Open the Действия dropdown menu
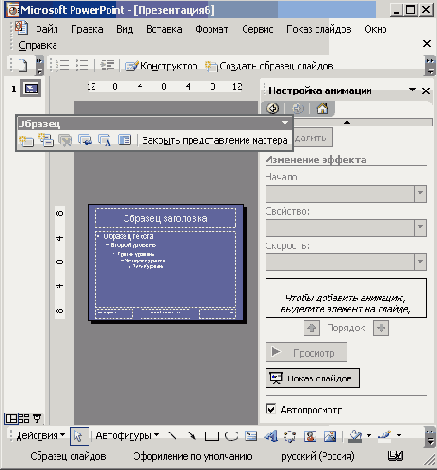The height and width of the screenshot is (470, 437). click(x=41, y=435)
